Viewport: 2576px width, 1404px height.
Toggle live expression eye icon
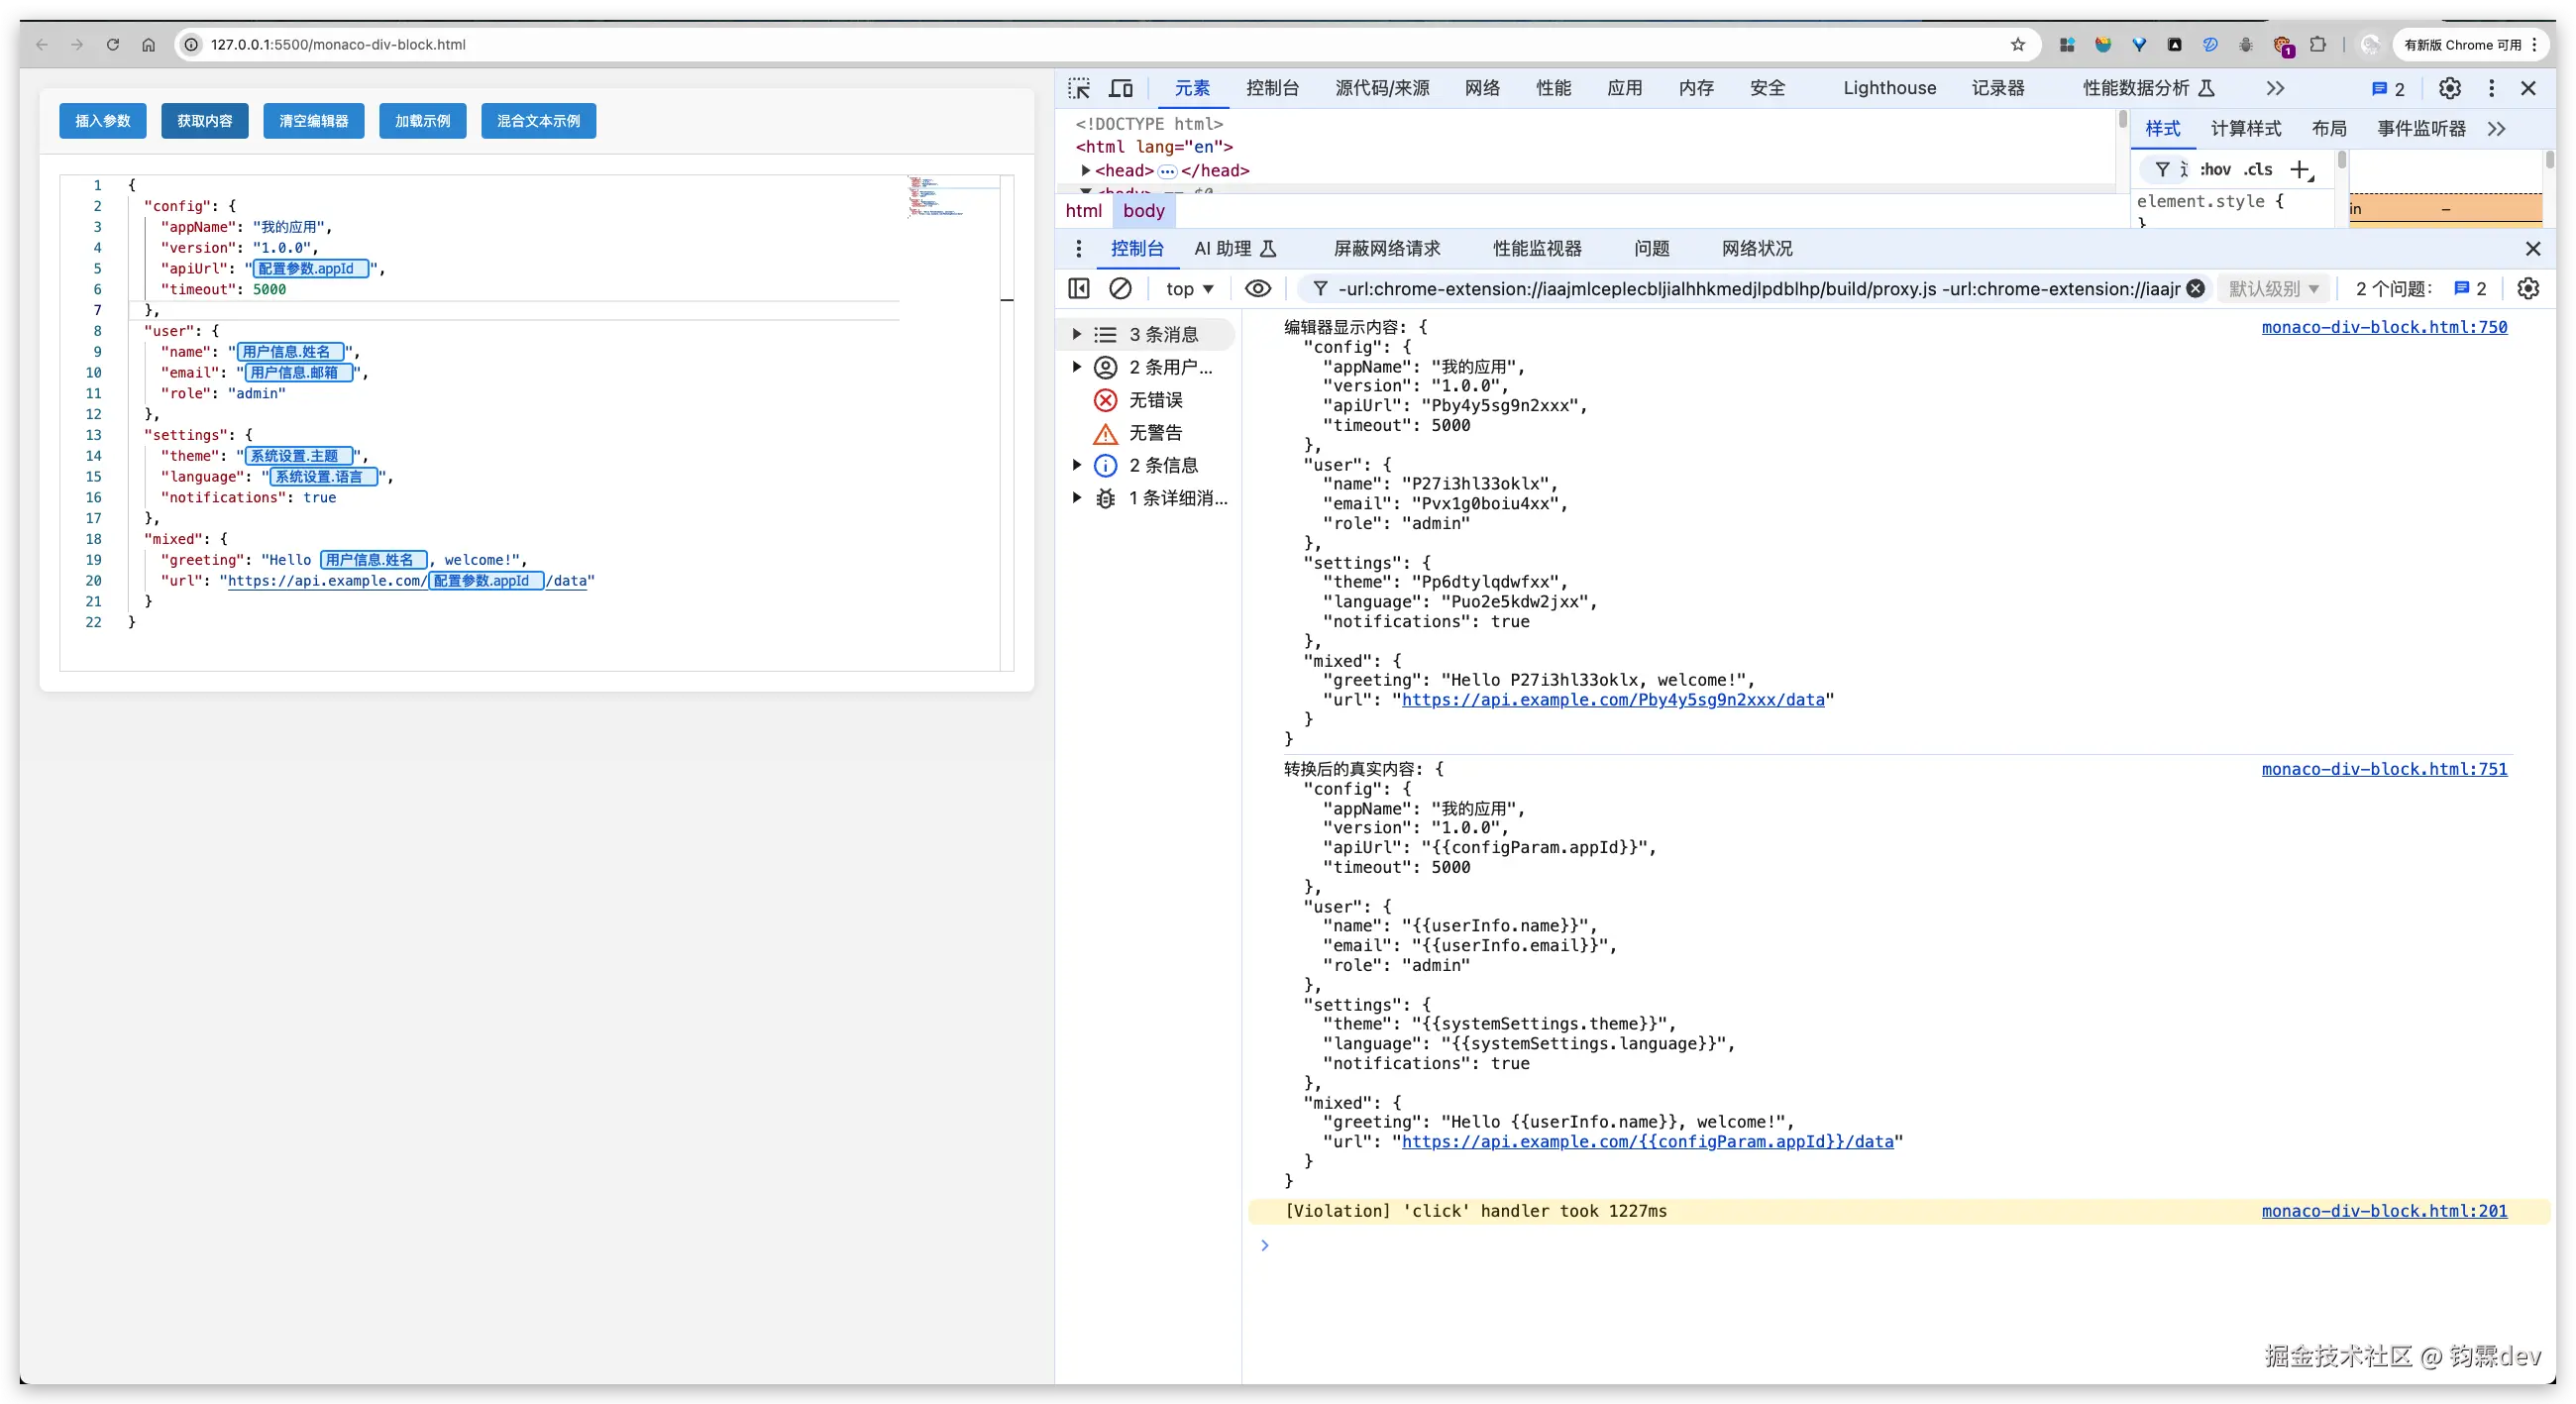[x=1258, y=289]
